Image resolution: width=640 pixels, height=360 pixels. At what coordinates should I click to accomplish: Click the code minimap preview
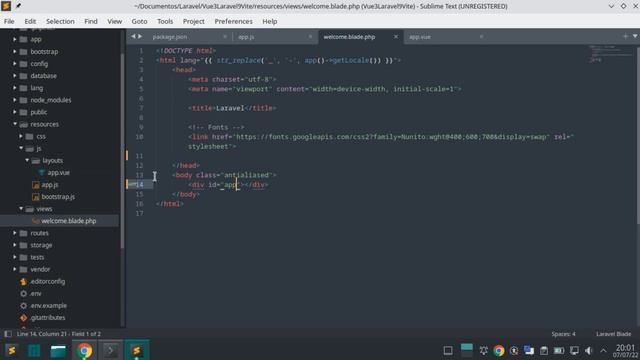610,54
